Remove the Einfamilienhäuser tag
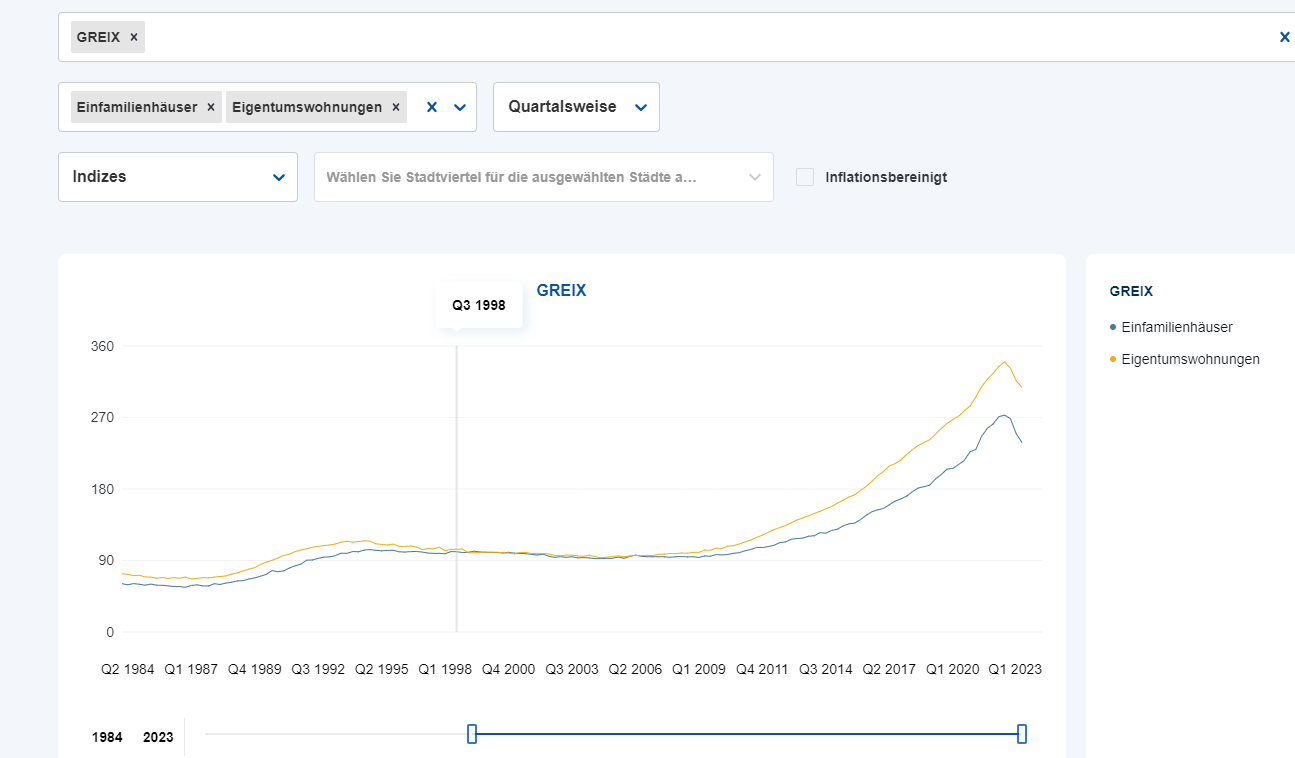The height and width of the screenshot is (758, 1295). click(x=210, y=107)
